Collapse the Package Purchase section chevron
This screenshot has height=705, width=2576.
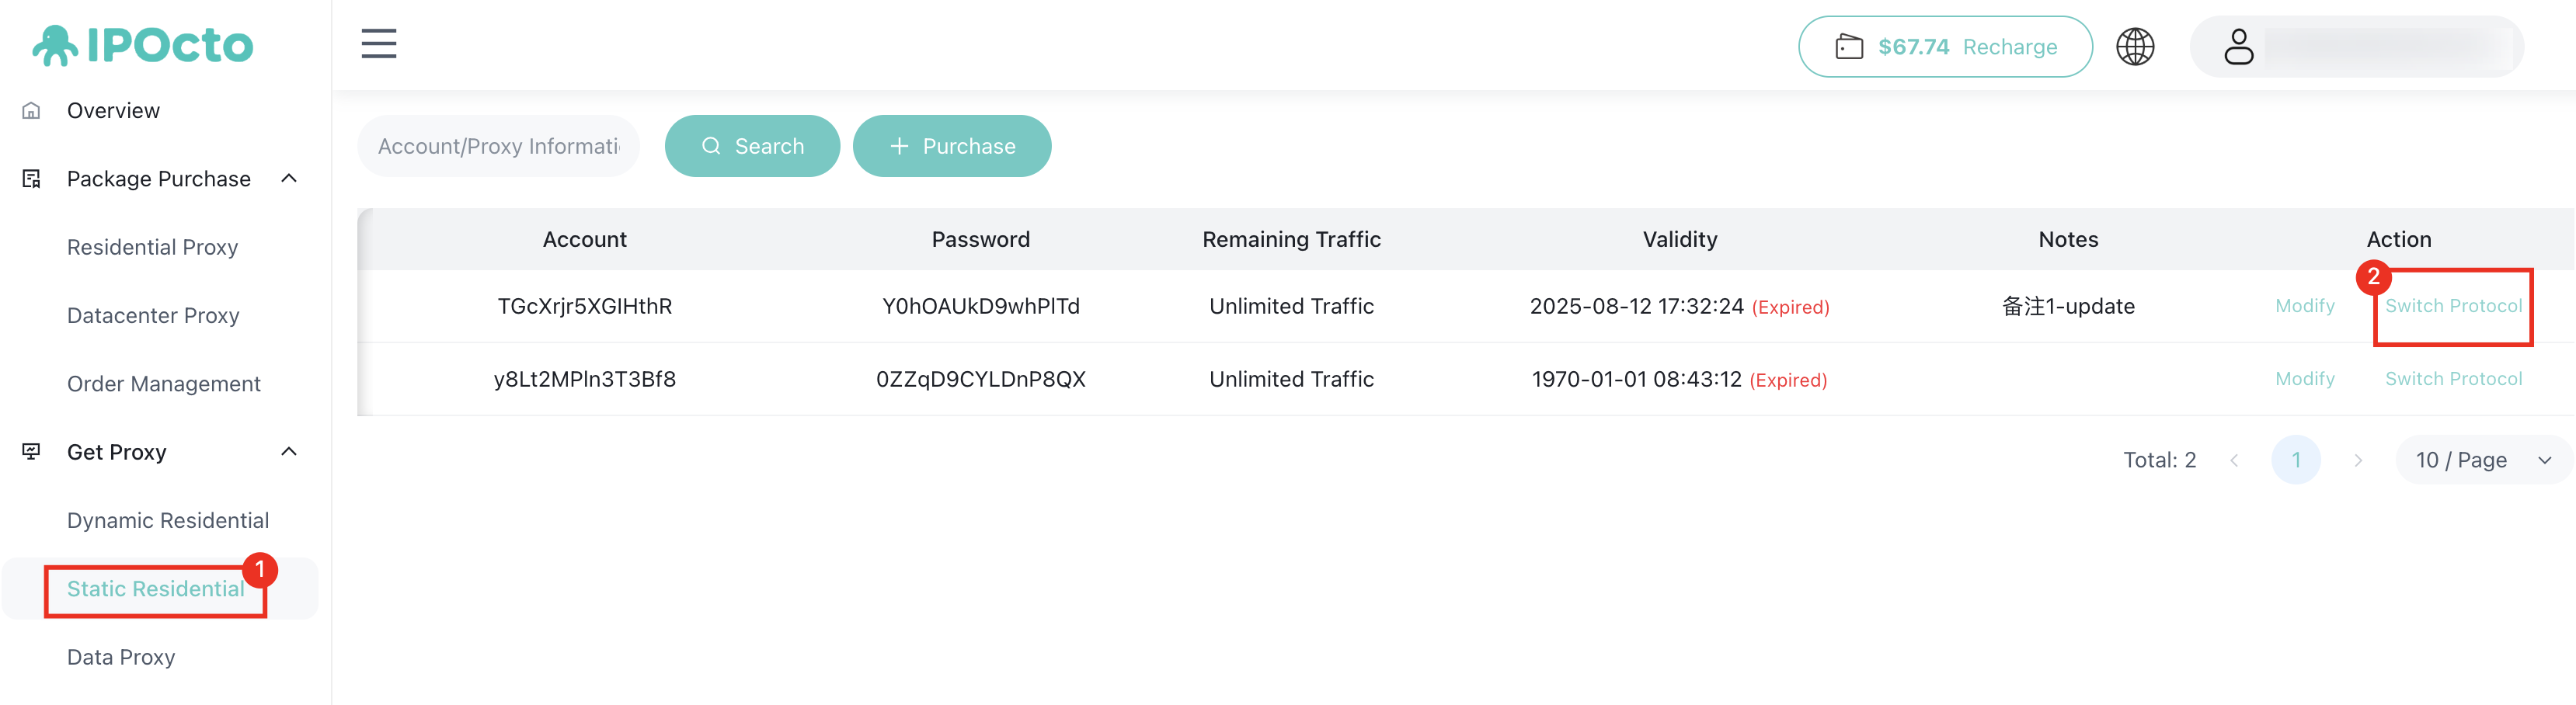click(289, 179)
